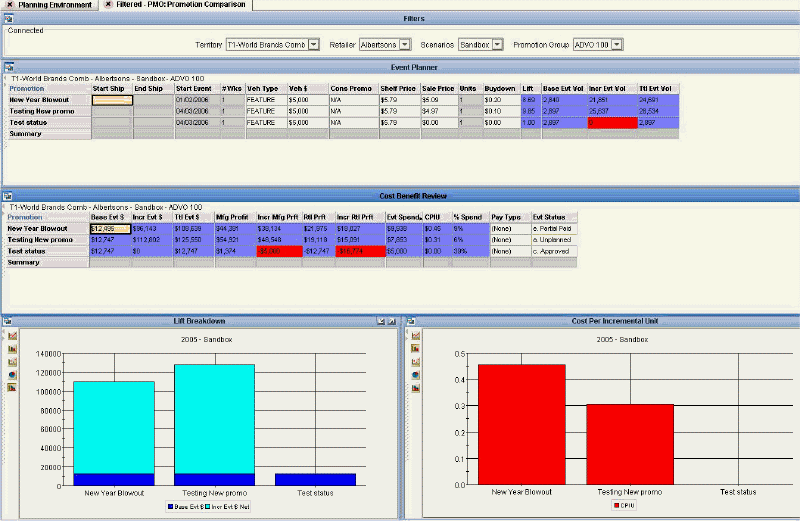
Task: Switch Cost Per Incremental Unit to bar chart
Action: tap(416, 349)
